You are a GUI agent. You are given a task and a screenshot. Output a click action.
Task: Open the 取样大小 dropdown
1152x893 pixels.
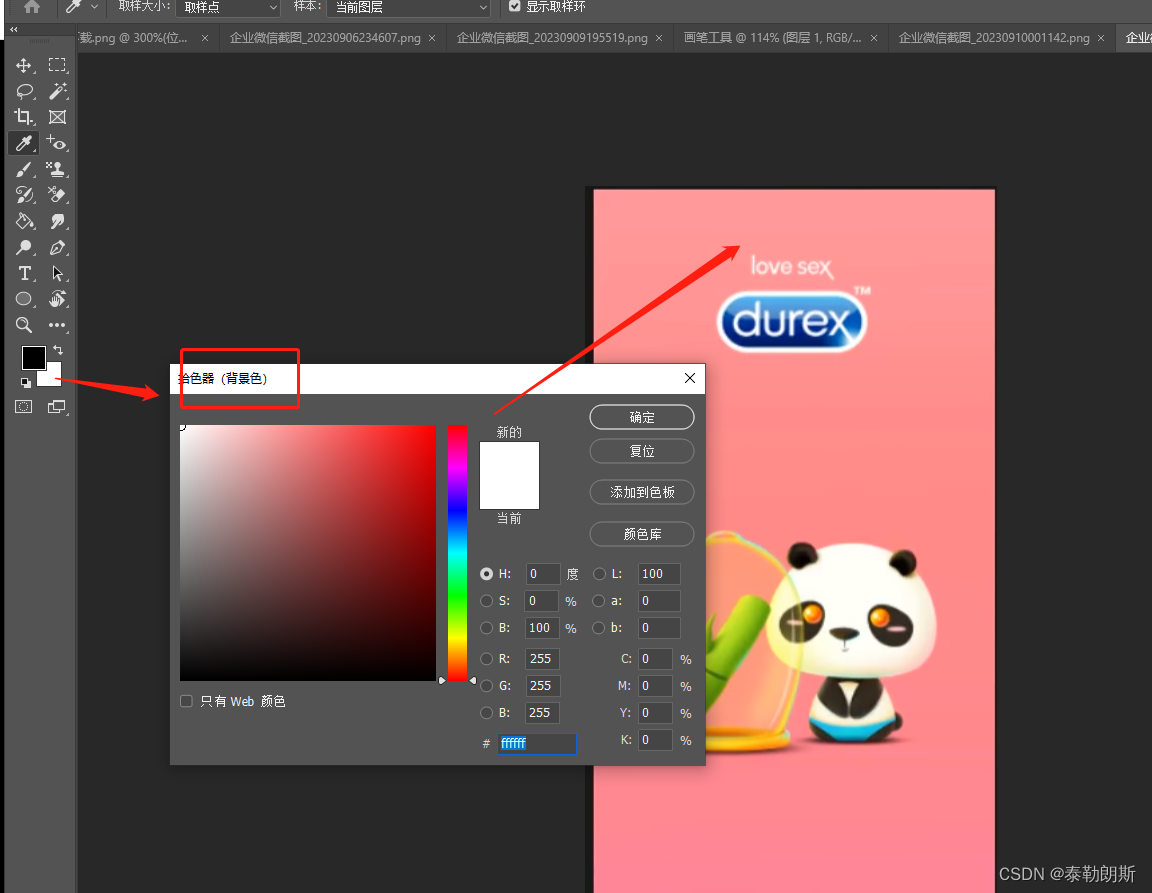(228, 7)
